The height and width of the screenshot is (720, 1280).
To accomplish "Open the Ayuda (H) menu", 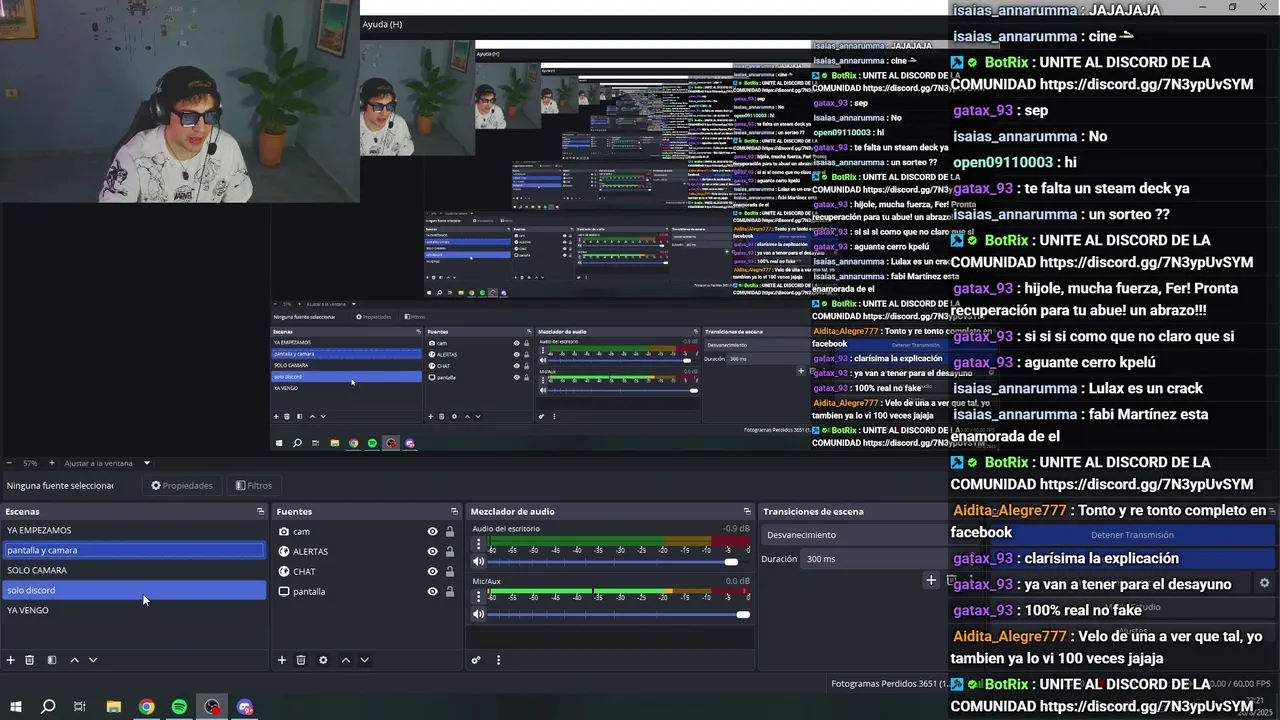I will tap(382, 24).
